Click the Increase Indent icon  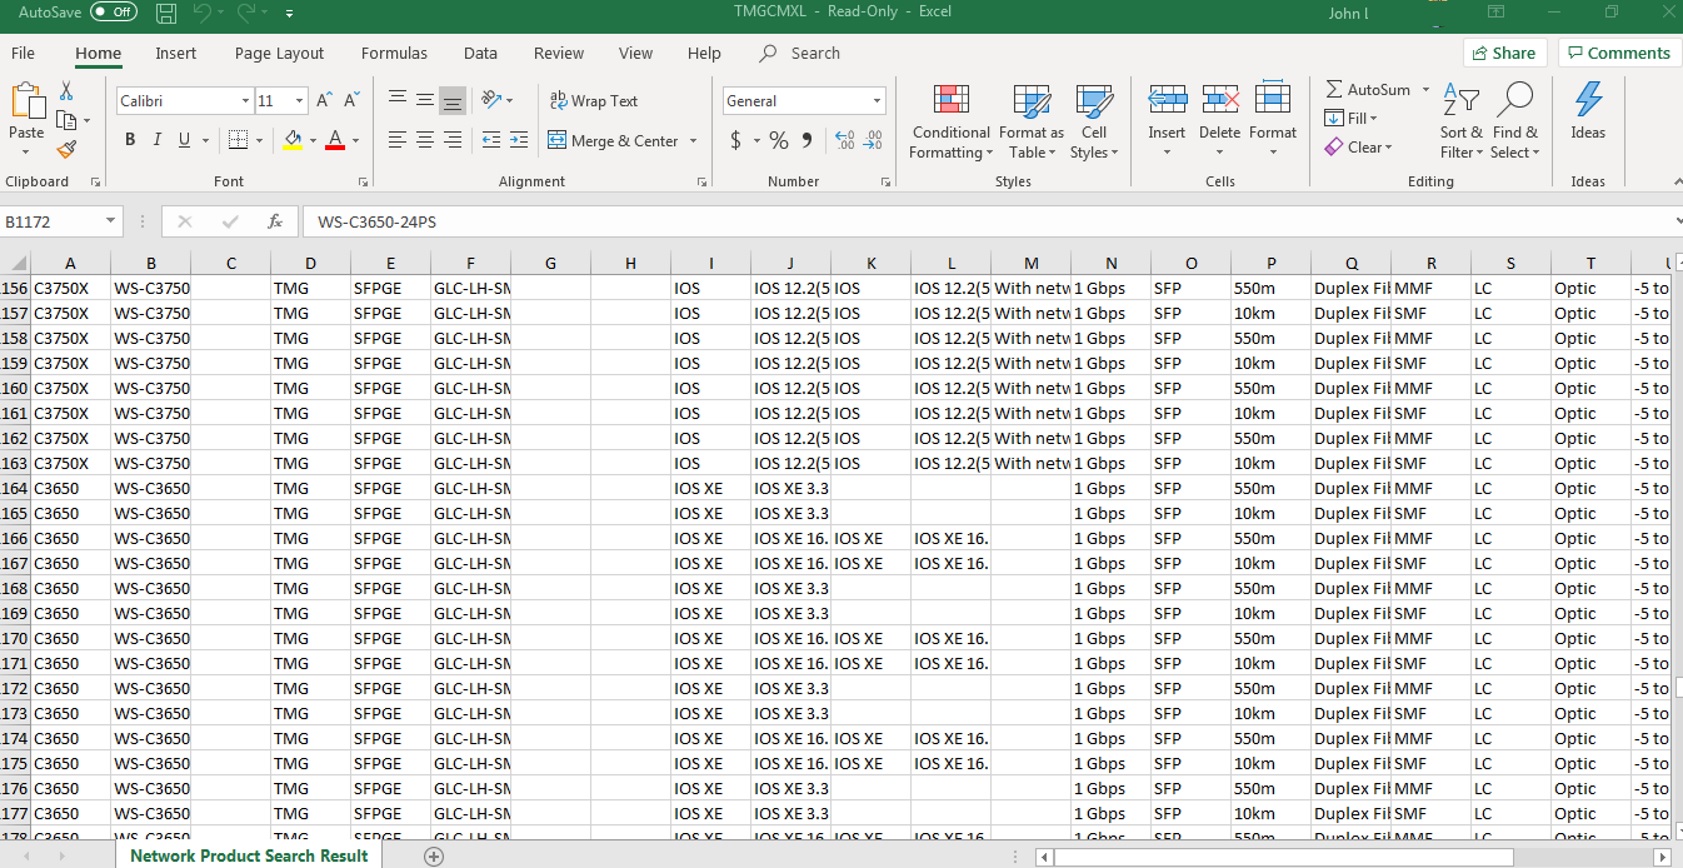pyautogui.click(x=519, y=140)
